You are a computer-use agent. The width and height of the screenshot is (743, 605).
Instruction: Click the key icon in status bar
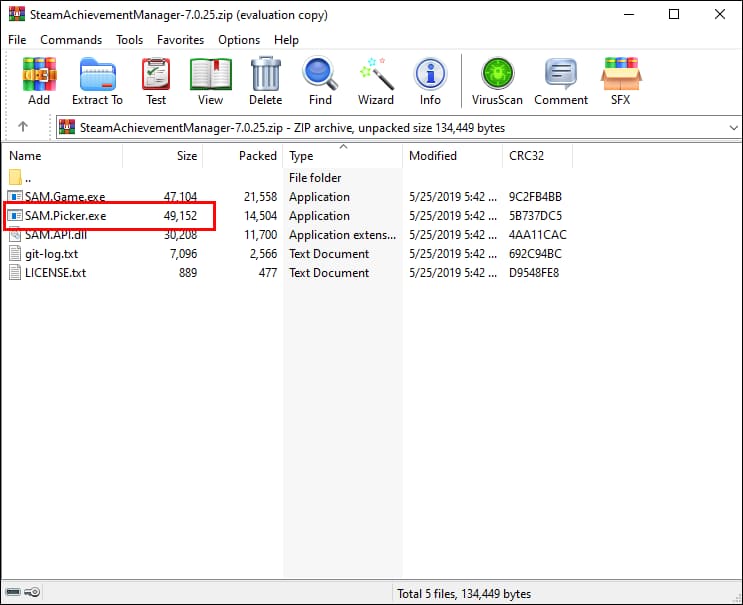(32, 592)
